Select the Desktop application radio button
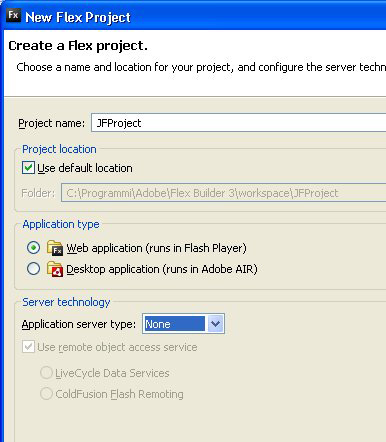 pos(33,269)
